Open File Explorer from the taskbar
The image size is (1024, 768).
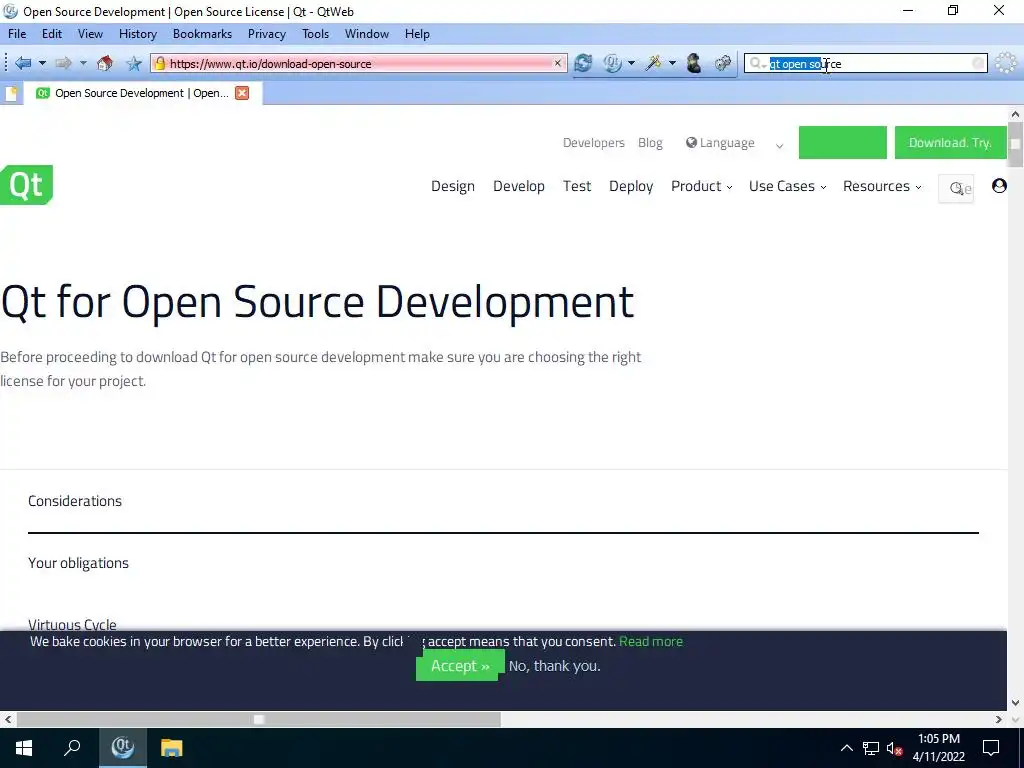[171, 748]
